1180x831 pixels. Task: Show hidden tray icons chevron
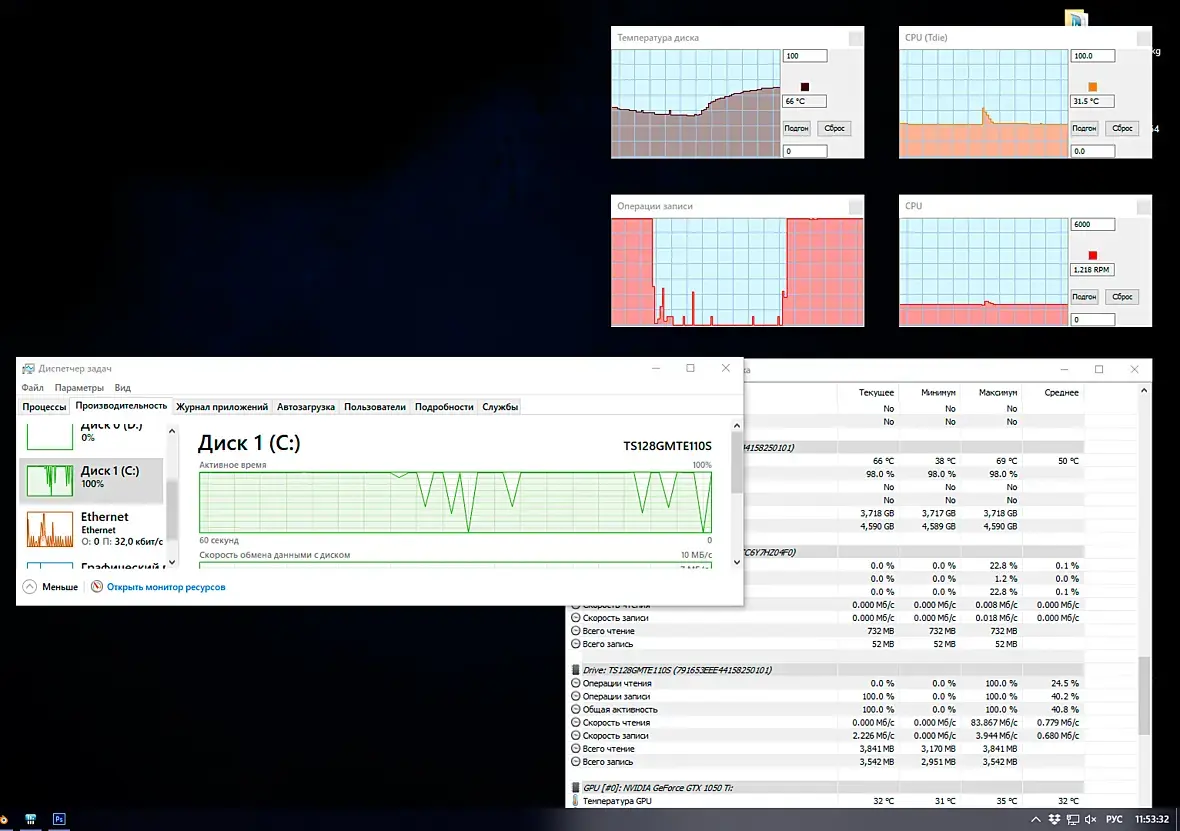pos(1036,819)
